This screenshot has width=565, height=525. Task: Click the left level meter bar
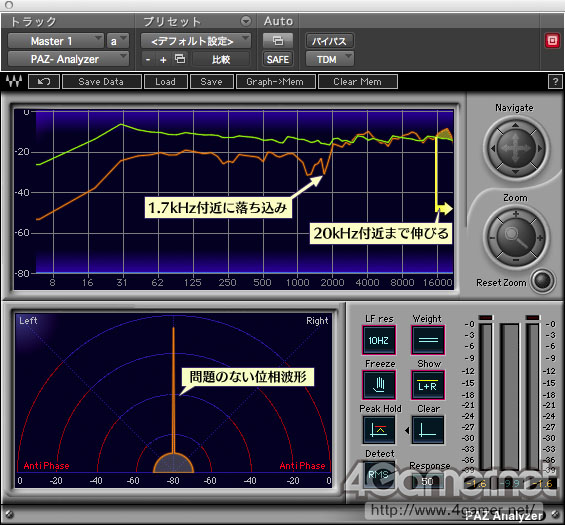pos(486,396)
